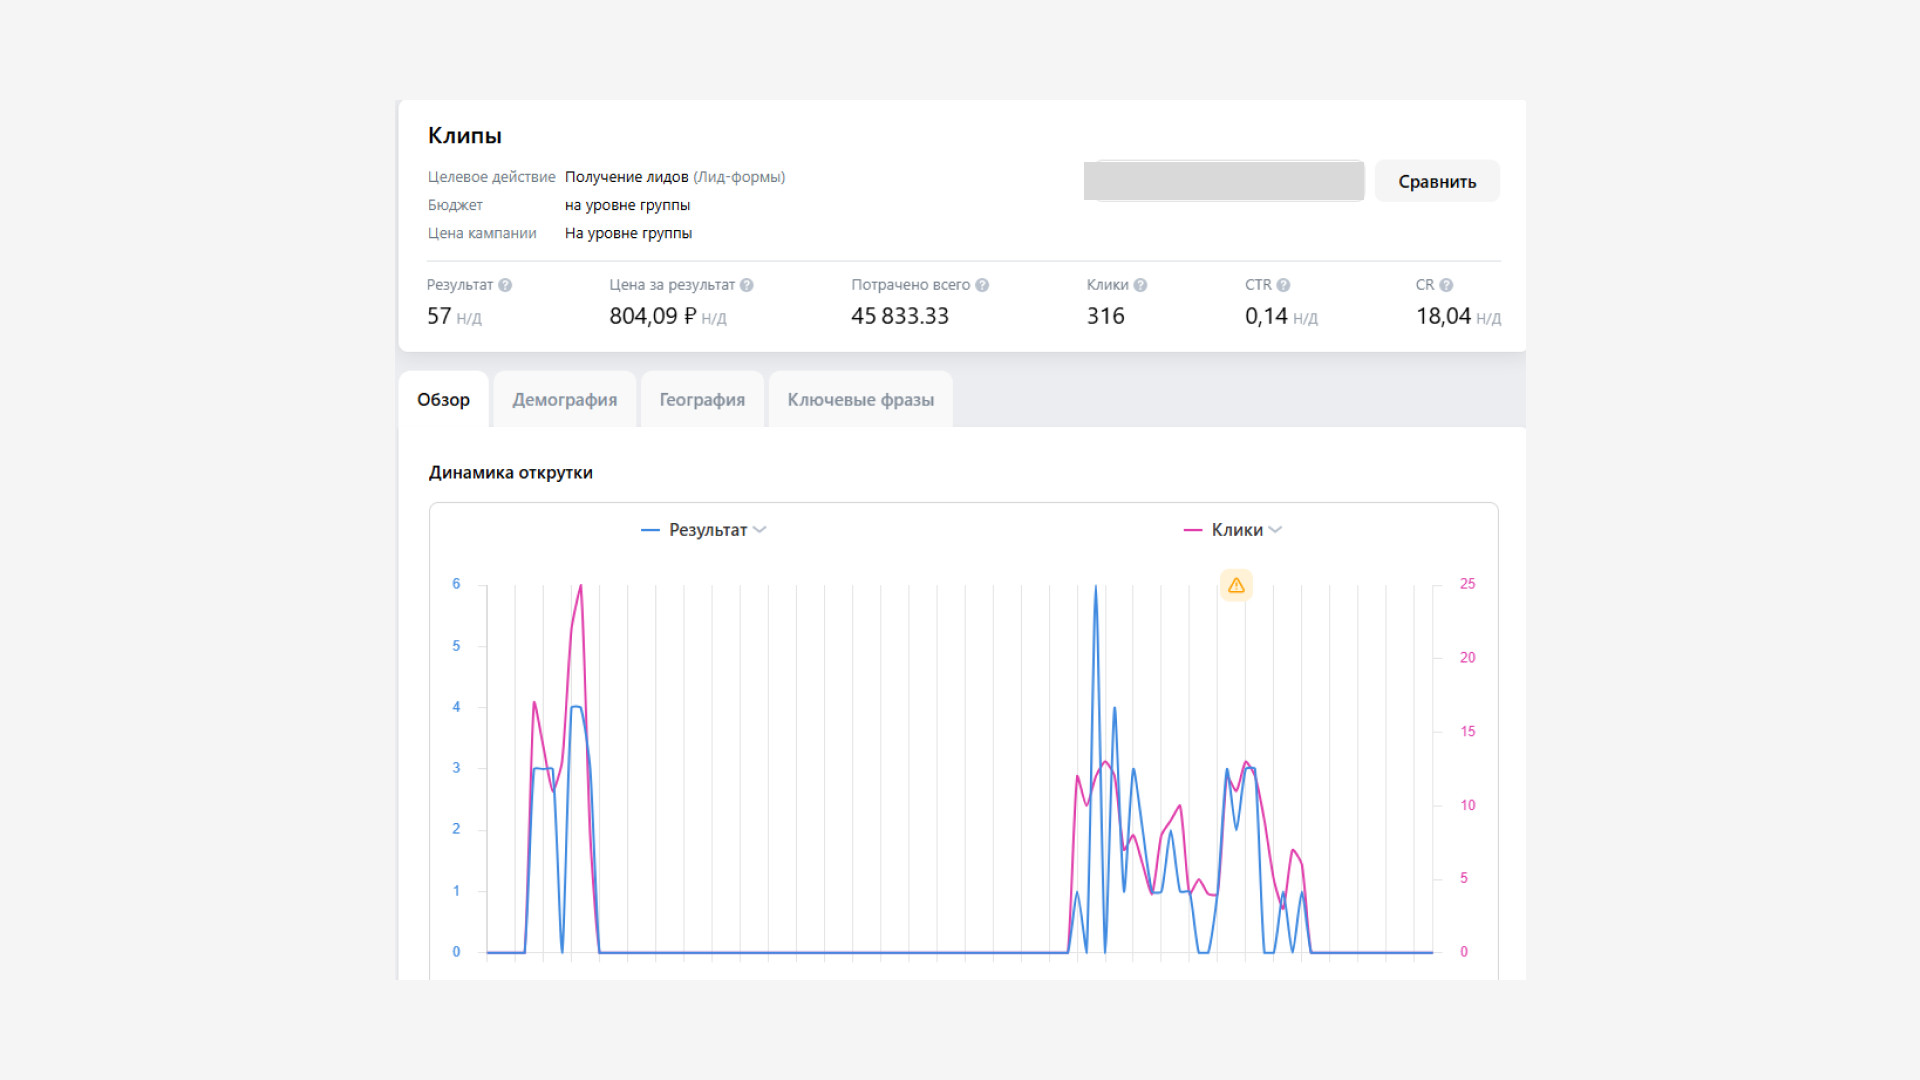
Task: Open the Результат chart series dropdown
Action: [759, 530]
